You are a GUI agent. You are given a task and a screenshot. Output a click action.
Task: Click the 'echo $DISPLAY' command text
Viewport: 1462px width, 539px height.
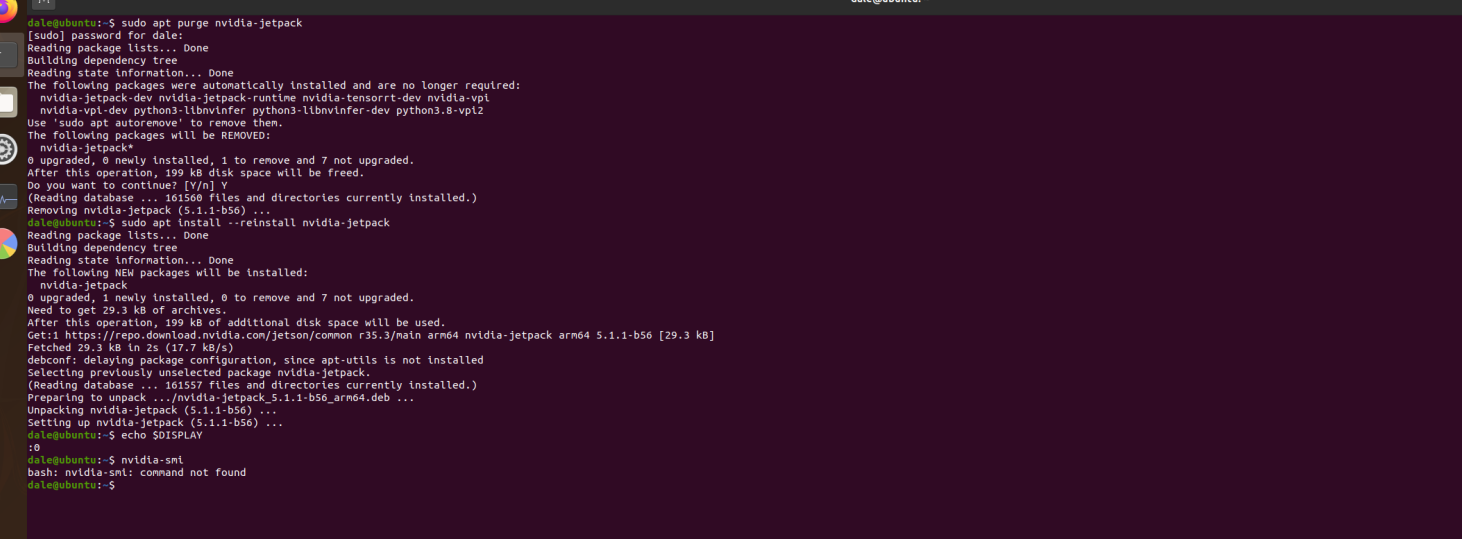[x=162, y=435]
